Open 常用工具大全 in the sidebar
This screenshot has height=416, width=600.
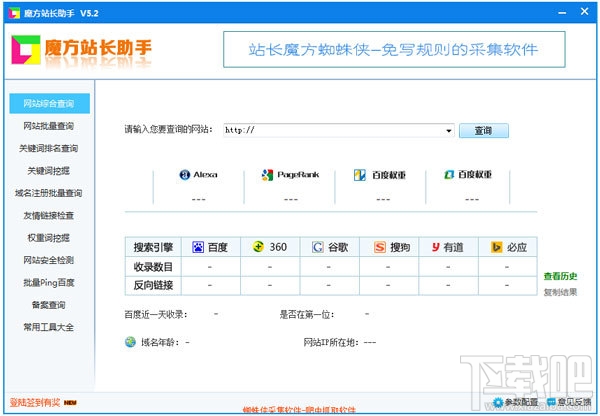49,327
